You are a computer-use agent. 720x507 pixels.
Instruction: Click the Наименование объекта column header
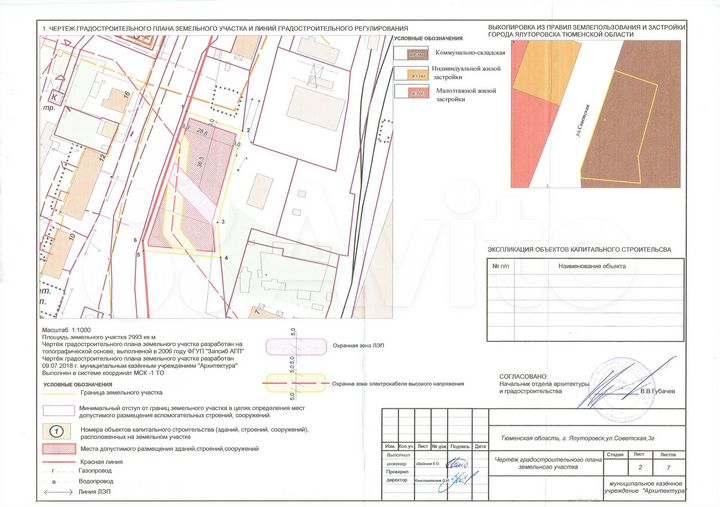[591, 267]
